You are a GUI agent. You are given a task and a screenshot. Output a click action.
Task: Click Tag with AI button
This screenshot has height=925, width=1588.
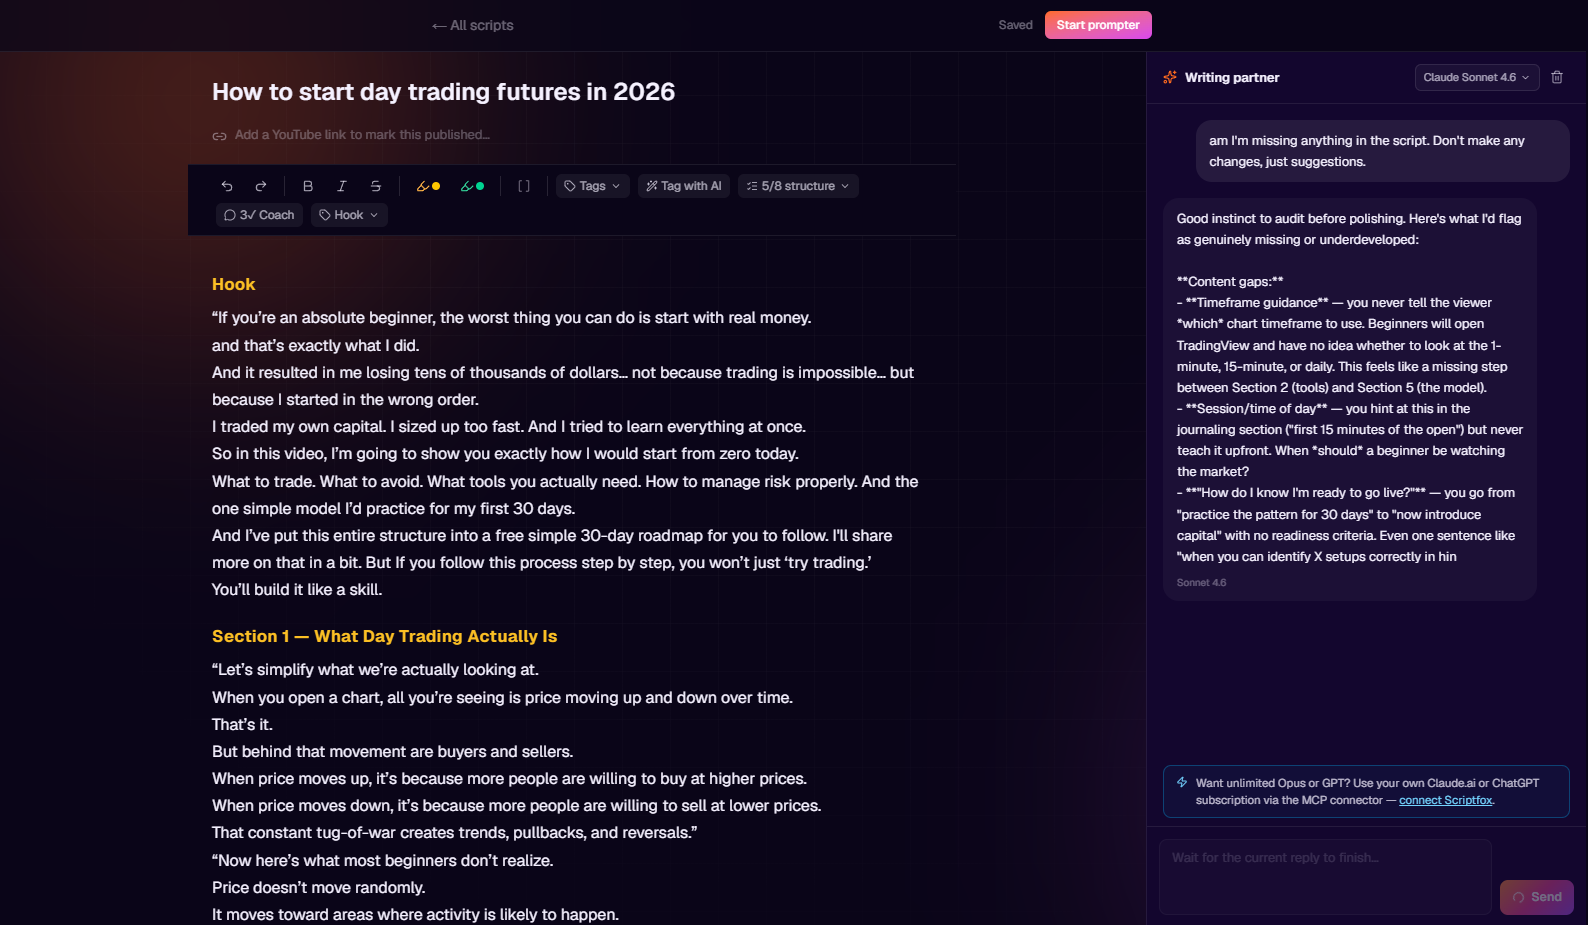coord(684,186)
